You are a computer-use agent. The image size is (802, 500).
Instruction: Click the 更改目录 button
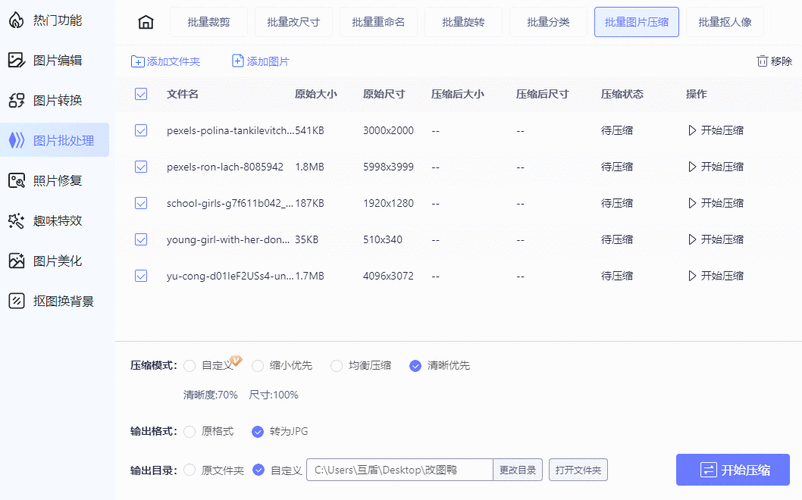pos(519,470)
